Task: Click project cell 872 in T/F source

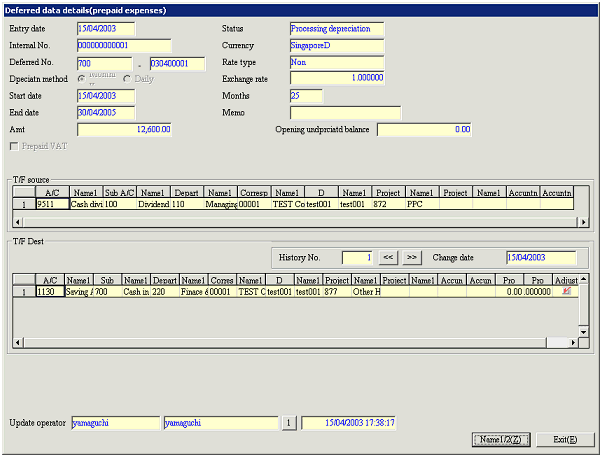Action: [x=389, y=204]
